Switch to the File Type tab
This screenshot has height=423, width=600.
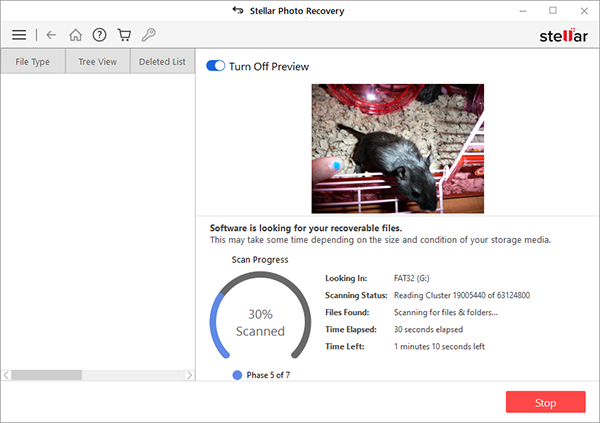(x=33, y=61)
